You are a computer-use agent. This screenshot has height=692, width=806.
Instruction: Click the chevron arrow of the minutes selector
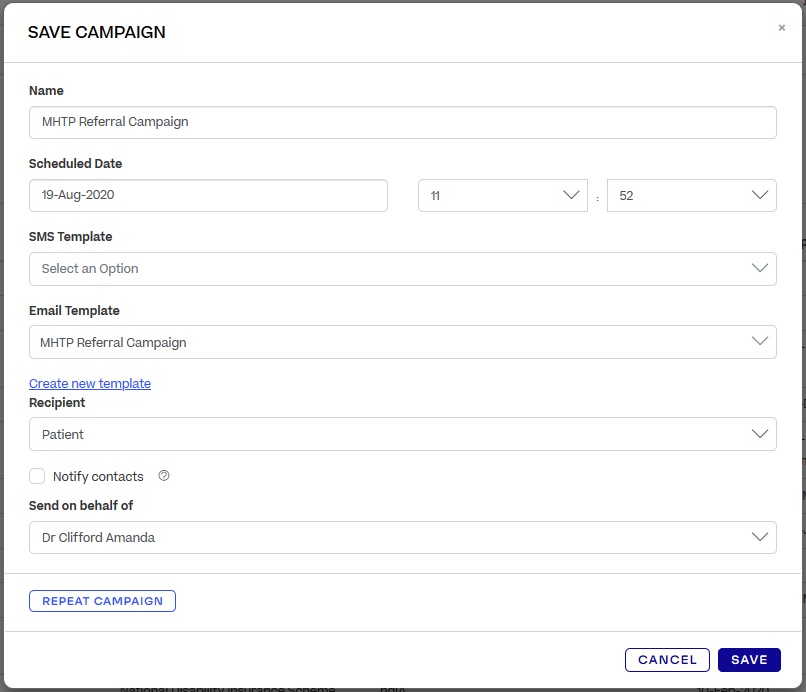(x=760, y=196)
